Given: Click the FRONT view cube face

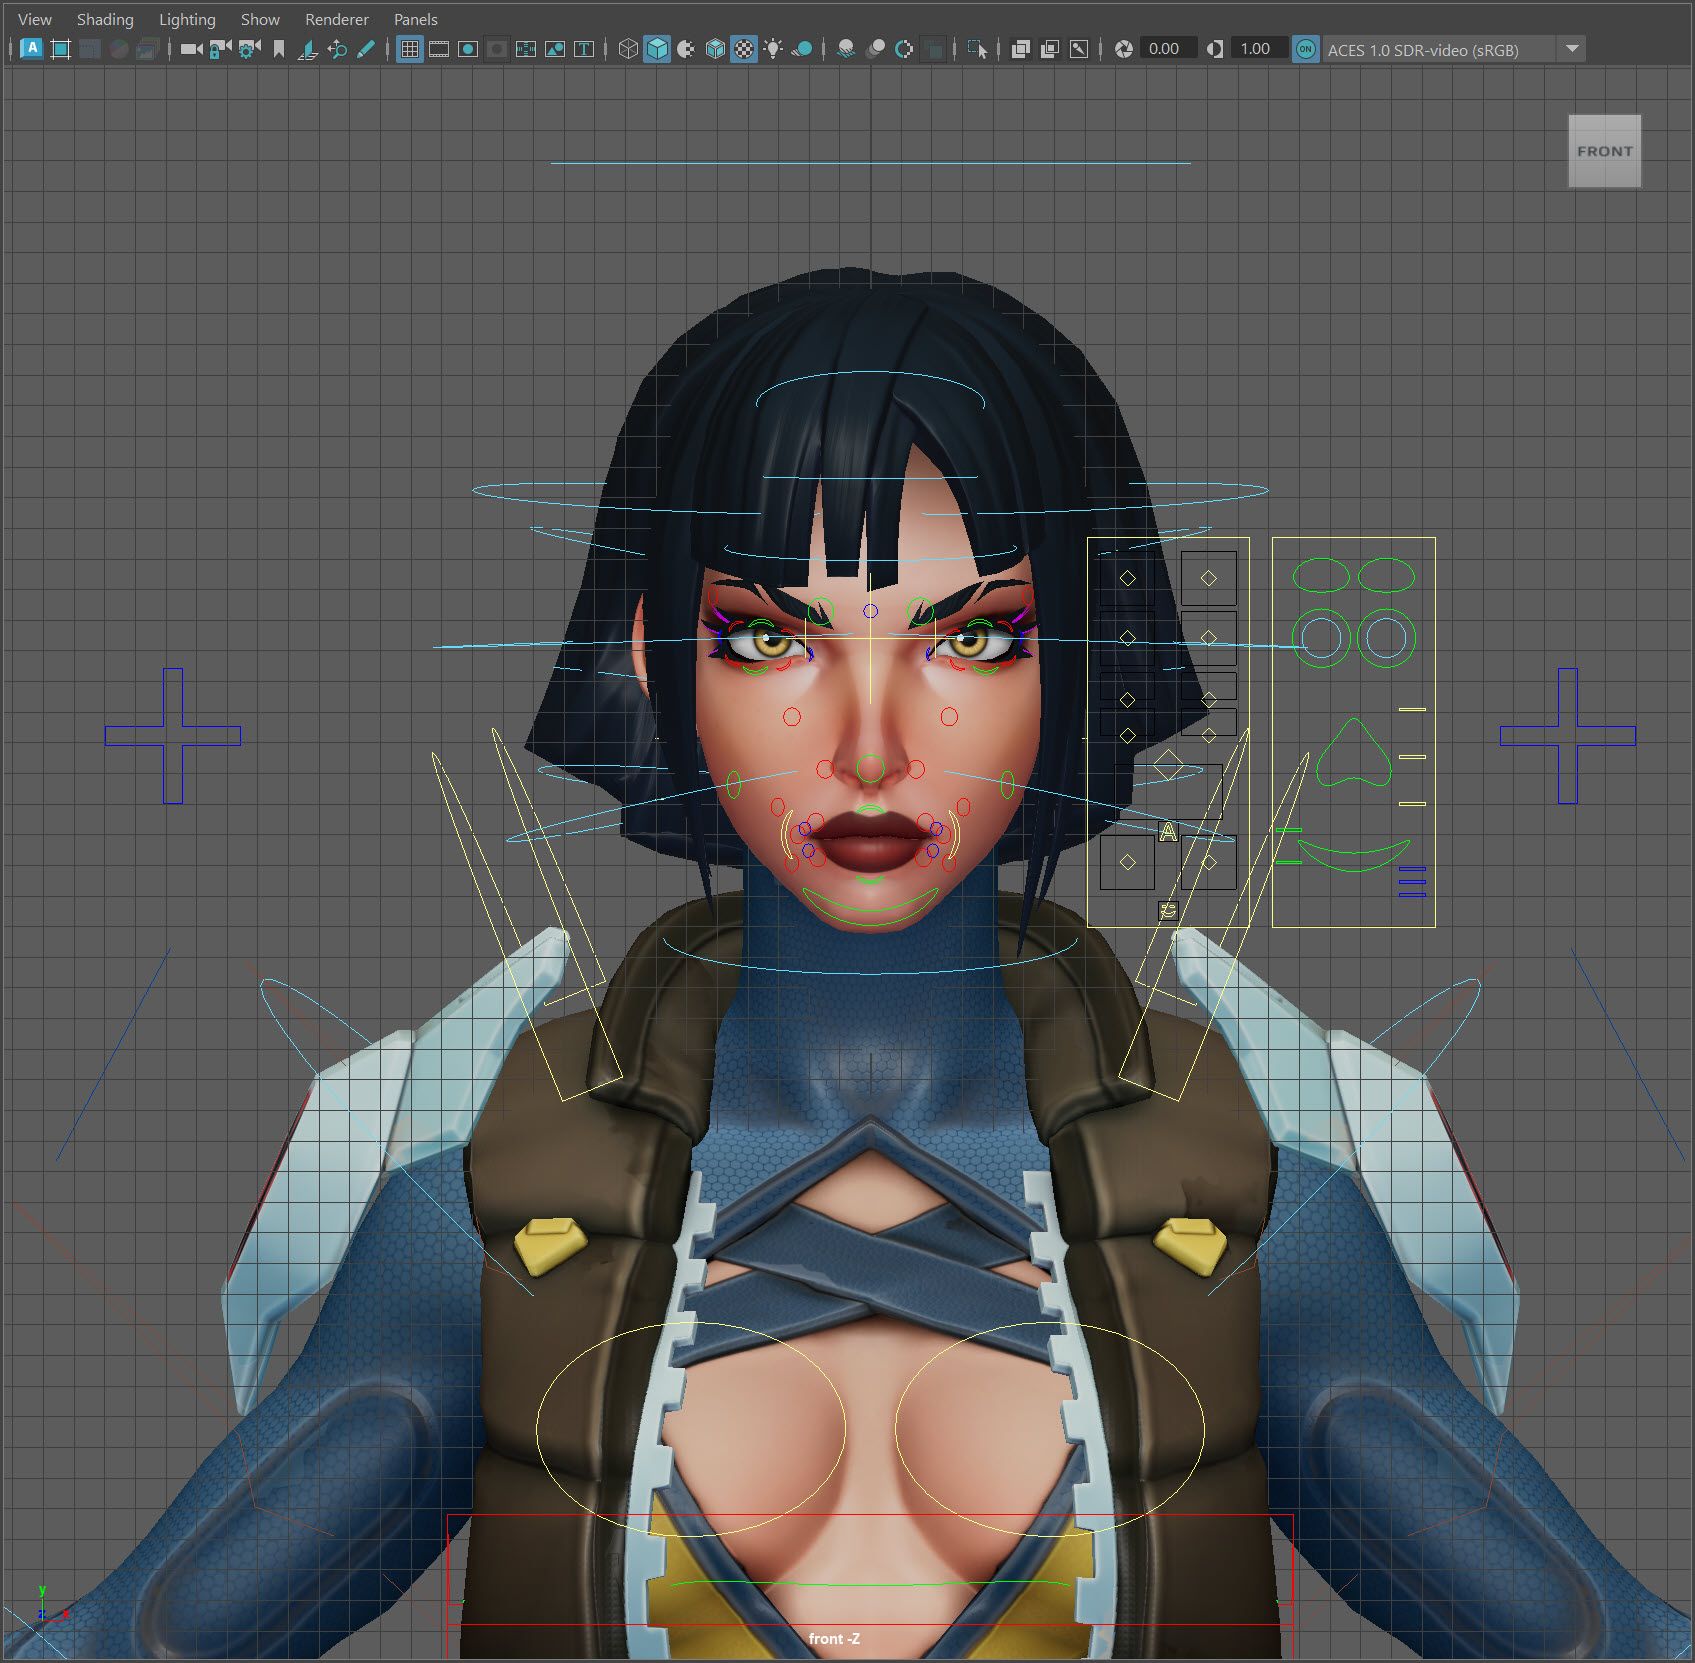Looking at the screenshot, I should point(1604,151).
